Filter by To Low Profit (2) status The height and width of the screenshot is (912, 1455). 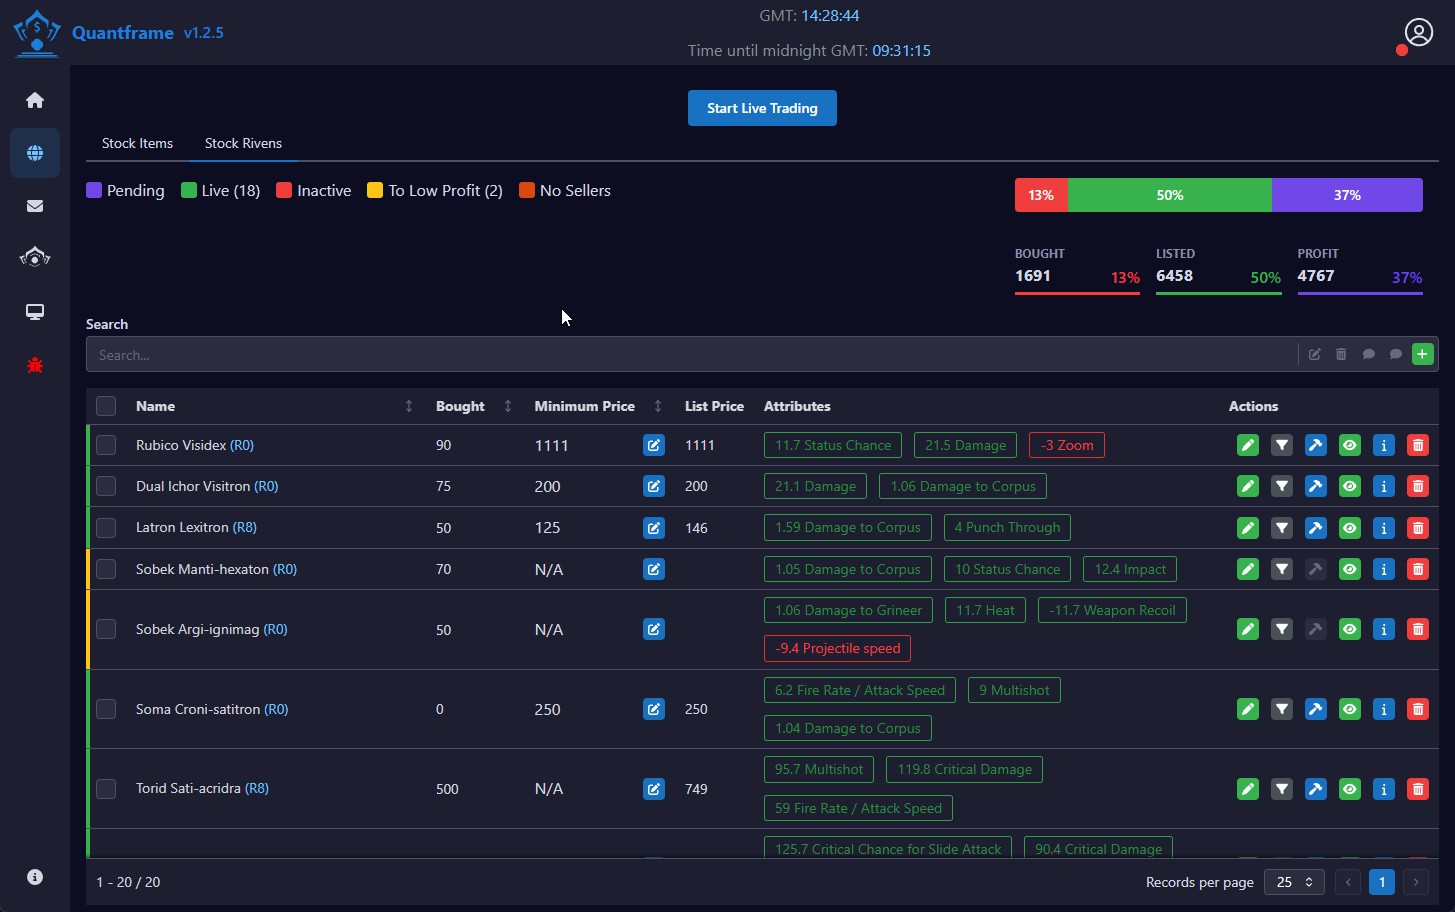tap(435, 190)
